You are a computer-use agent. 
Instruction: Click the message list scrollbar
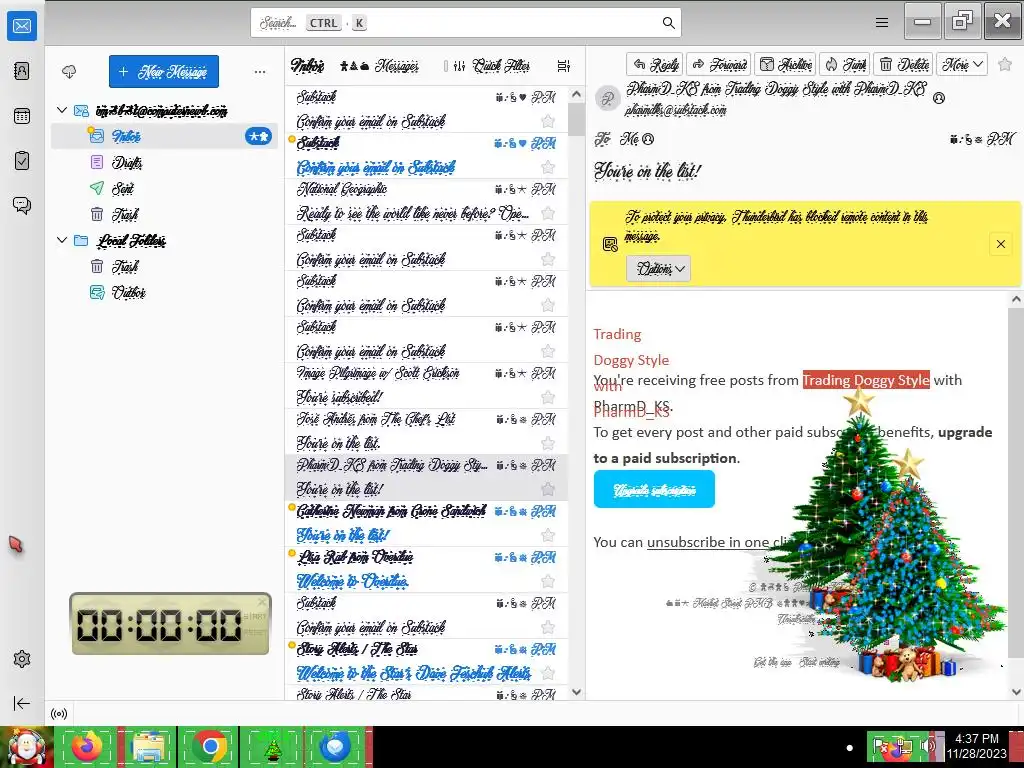(x=576, y=120)
